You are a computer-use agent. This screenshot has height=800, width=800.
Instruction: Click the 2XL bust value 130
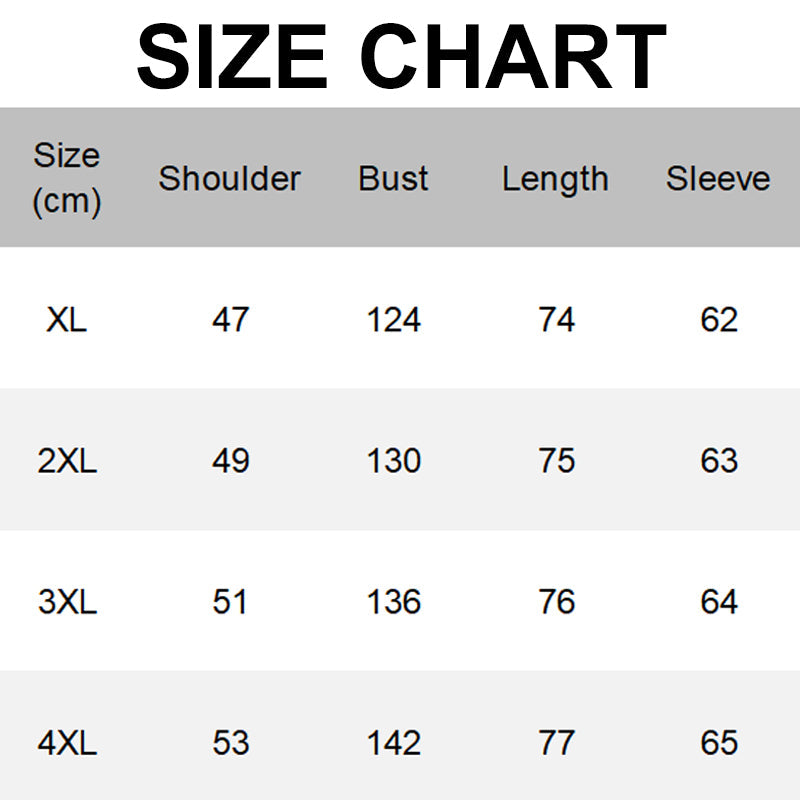(x=393, y=461)
